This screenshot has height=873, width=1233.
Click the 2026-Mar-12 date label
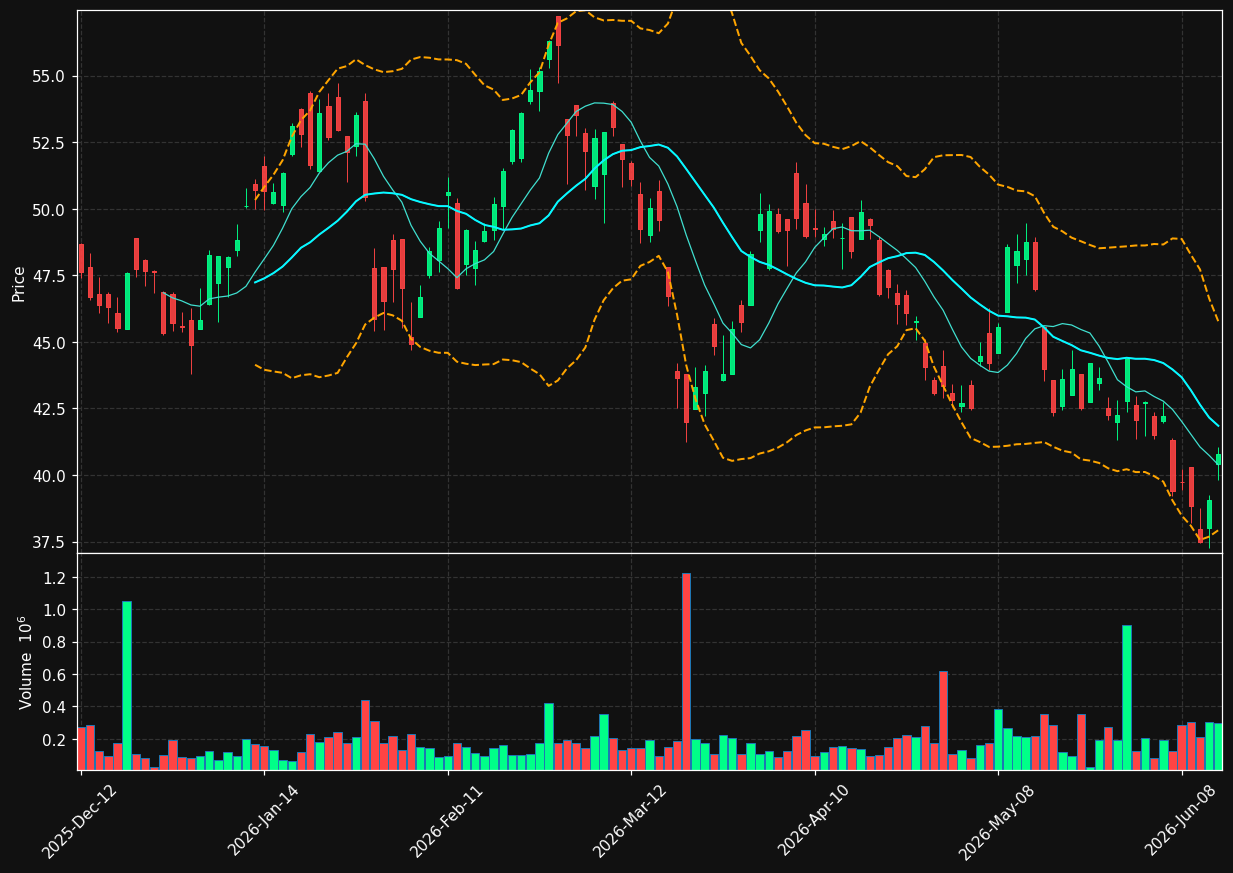631,821
